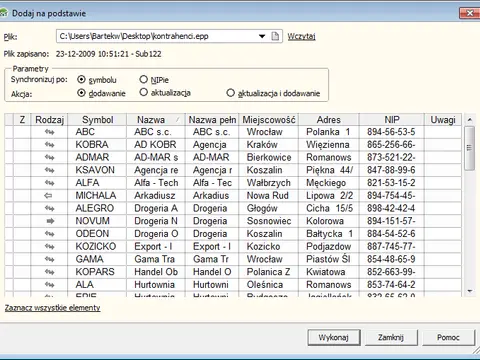Image resolution: width=480 pixels, height=360 pixels.
Task: Click the scrollbar down arrow of table
Action: coord(469,291)
